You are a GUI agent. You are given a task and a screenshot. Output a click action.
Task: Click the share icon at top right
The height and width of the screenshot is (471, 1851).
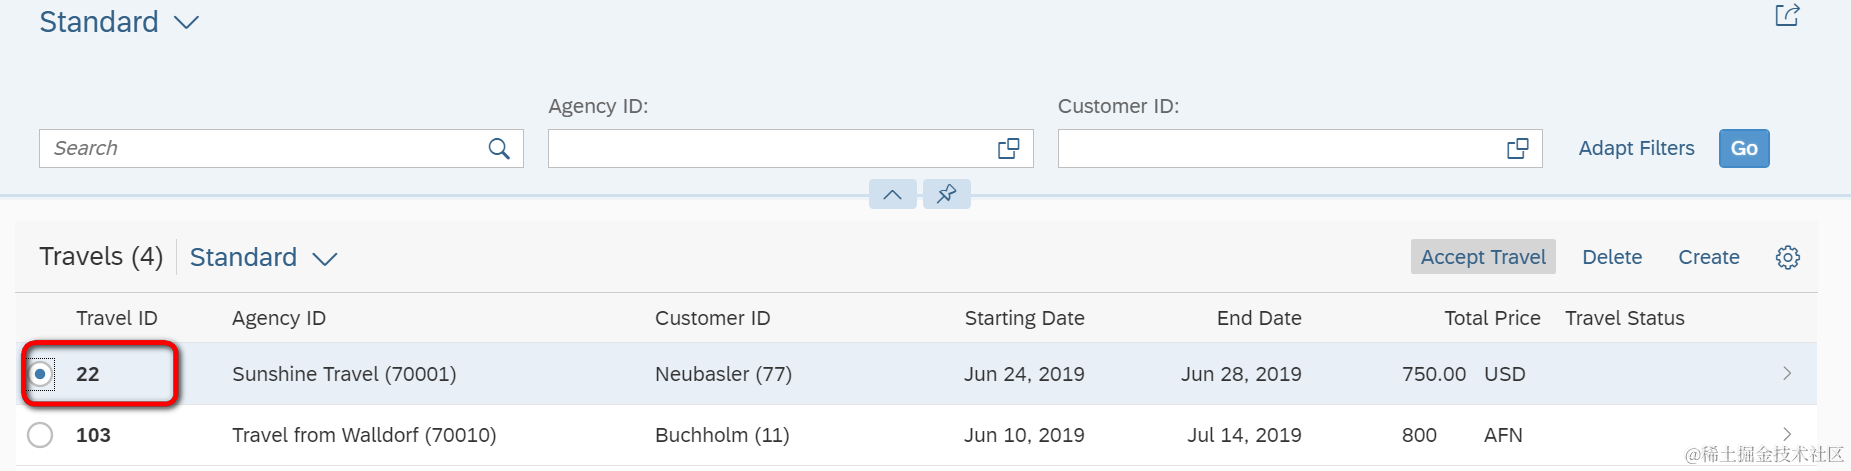[1787, 15]
